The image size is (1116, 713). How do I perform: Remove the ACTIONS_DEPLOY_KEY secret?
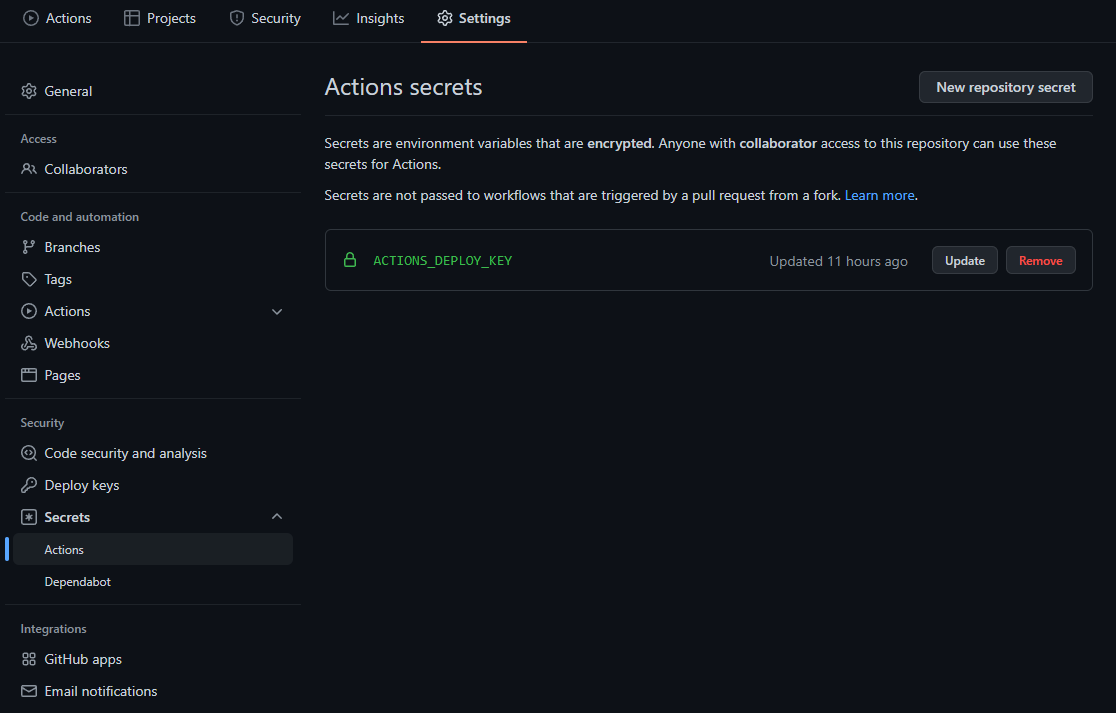tap(1040, 260)
